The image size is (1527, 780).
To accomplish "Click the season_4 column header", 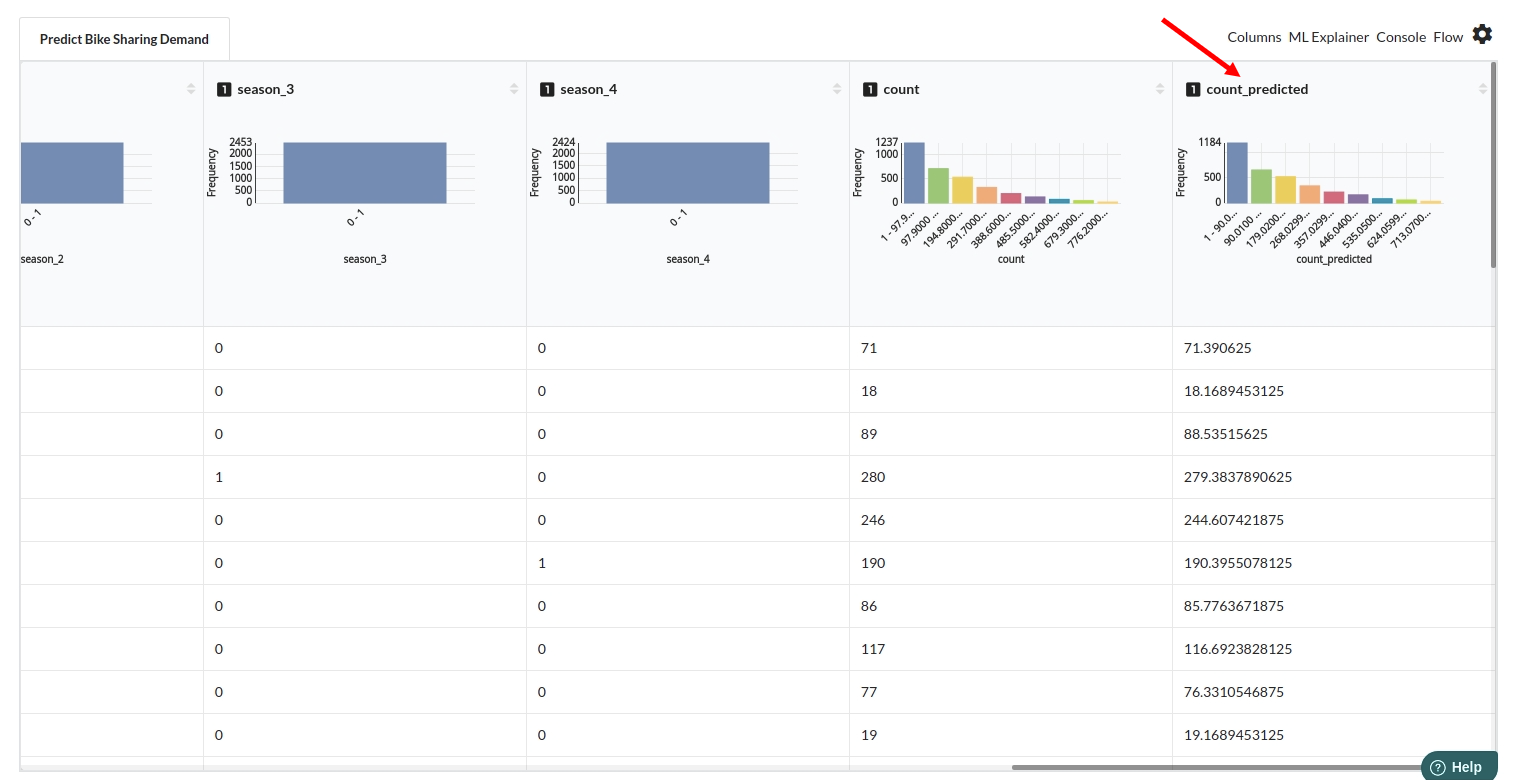I will [x=588, y=89].
